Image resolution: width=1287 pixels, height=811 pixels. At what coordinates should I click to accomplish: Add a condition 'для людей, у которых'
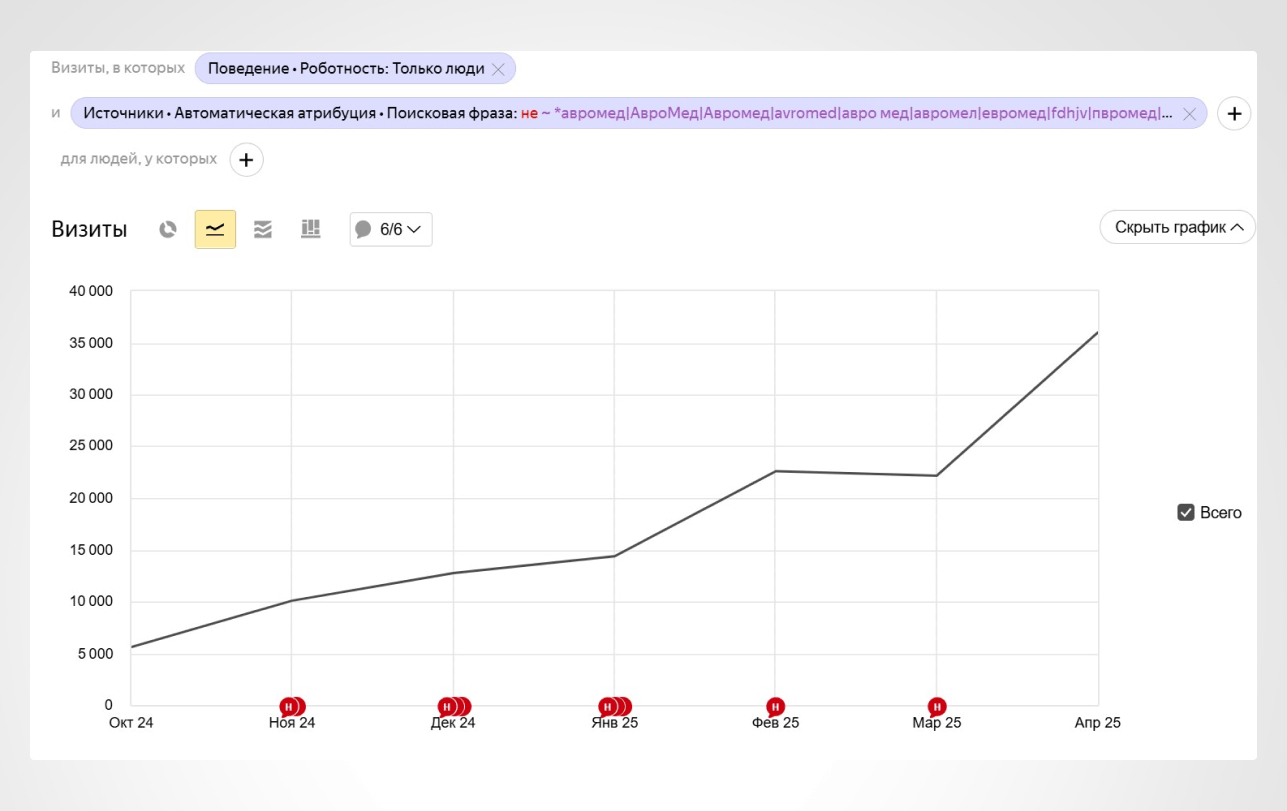pos(247,159)
